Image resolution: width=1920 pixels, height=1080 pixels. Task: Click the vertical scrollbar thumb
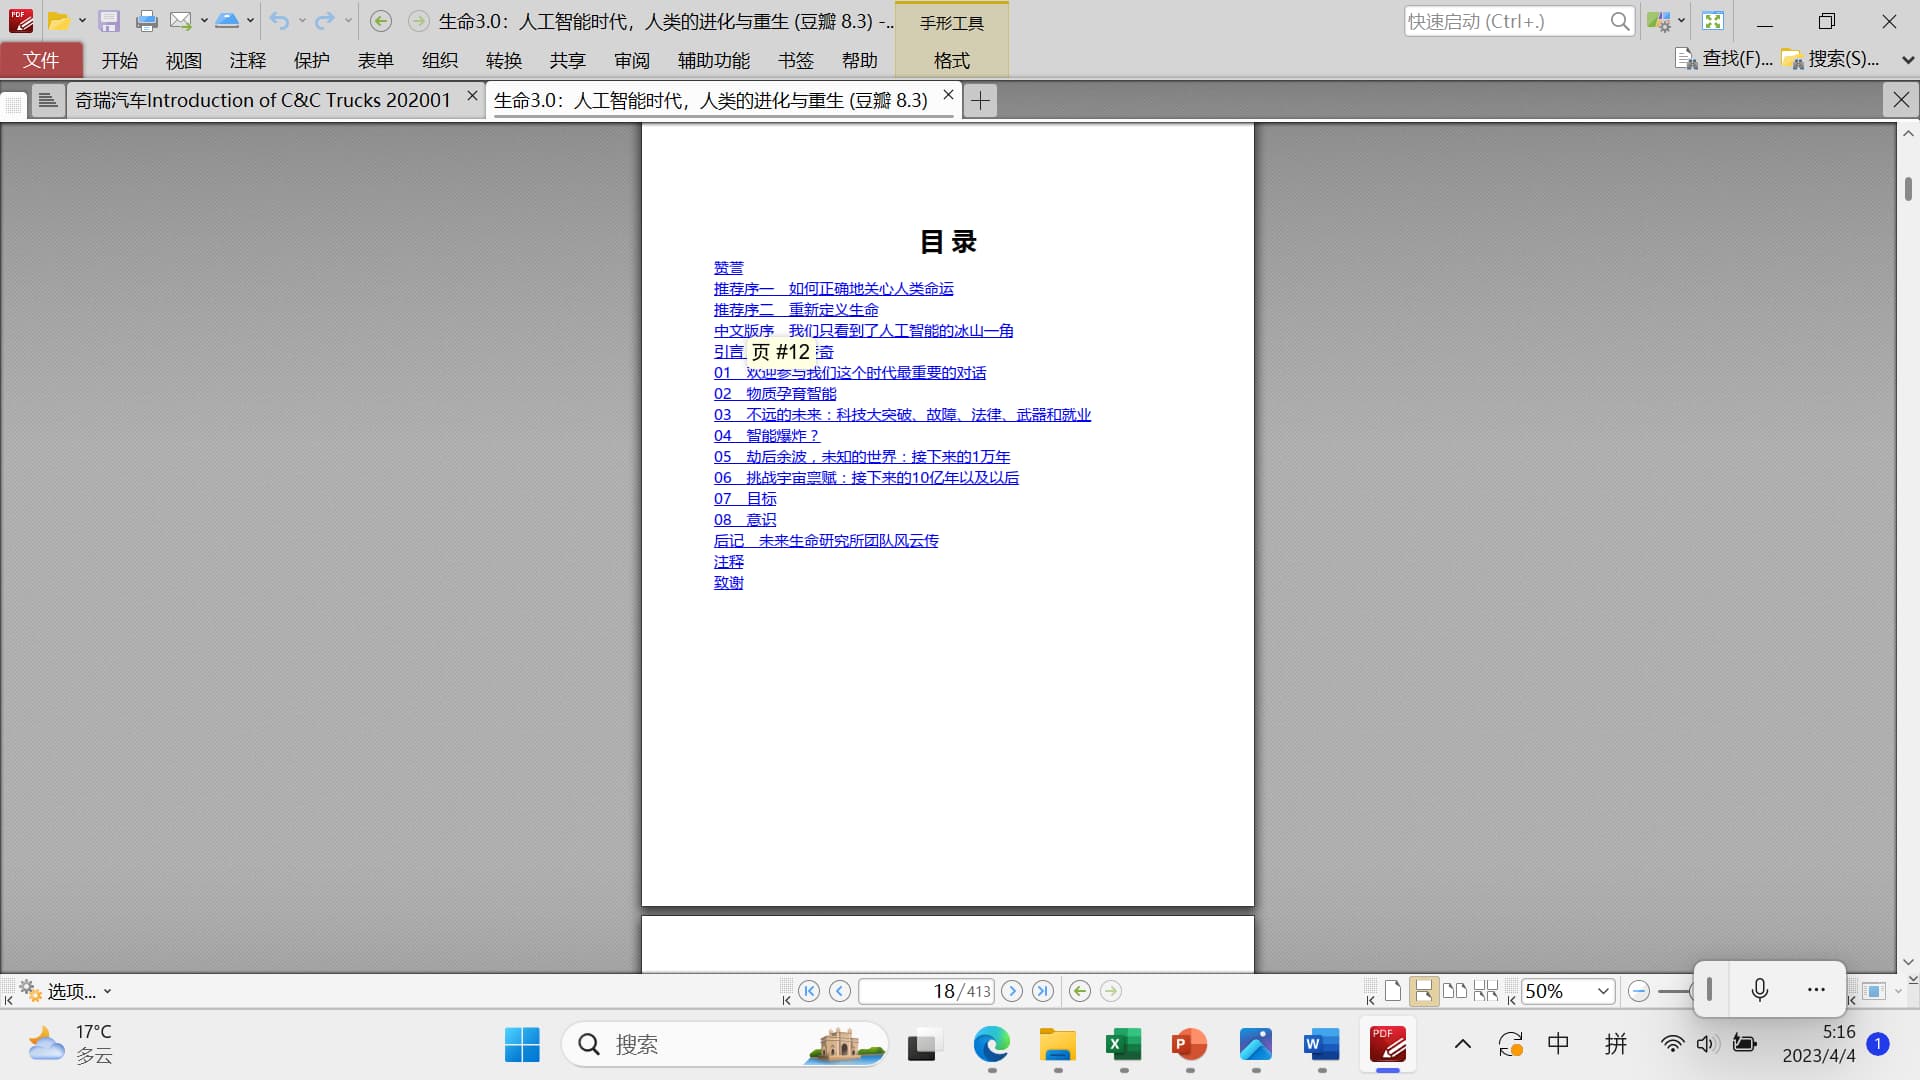[1908, 188]
